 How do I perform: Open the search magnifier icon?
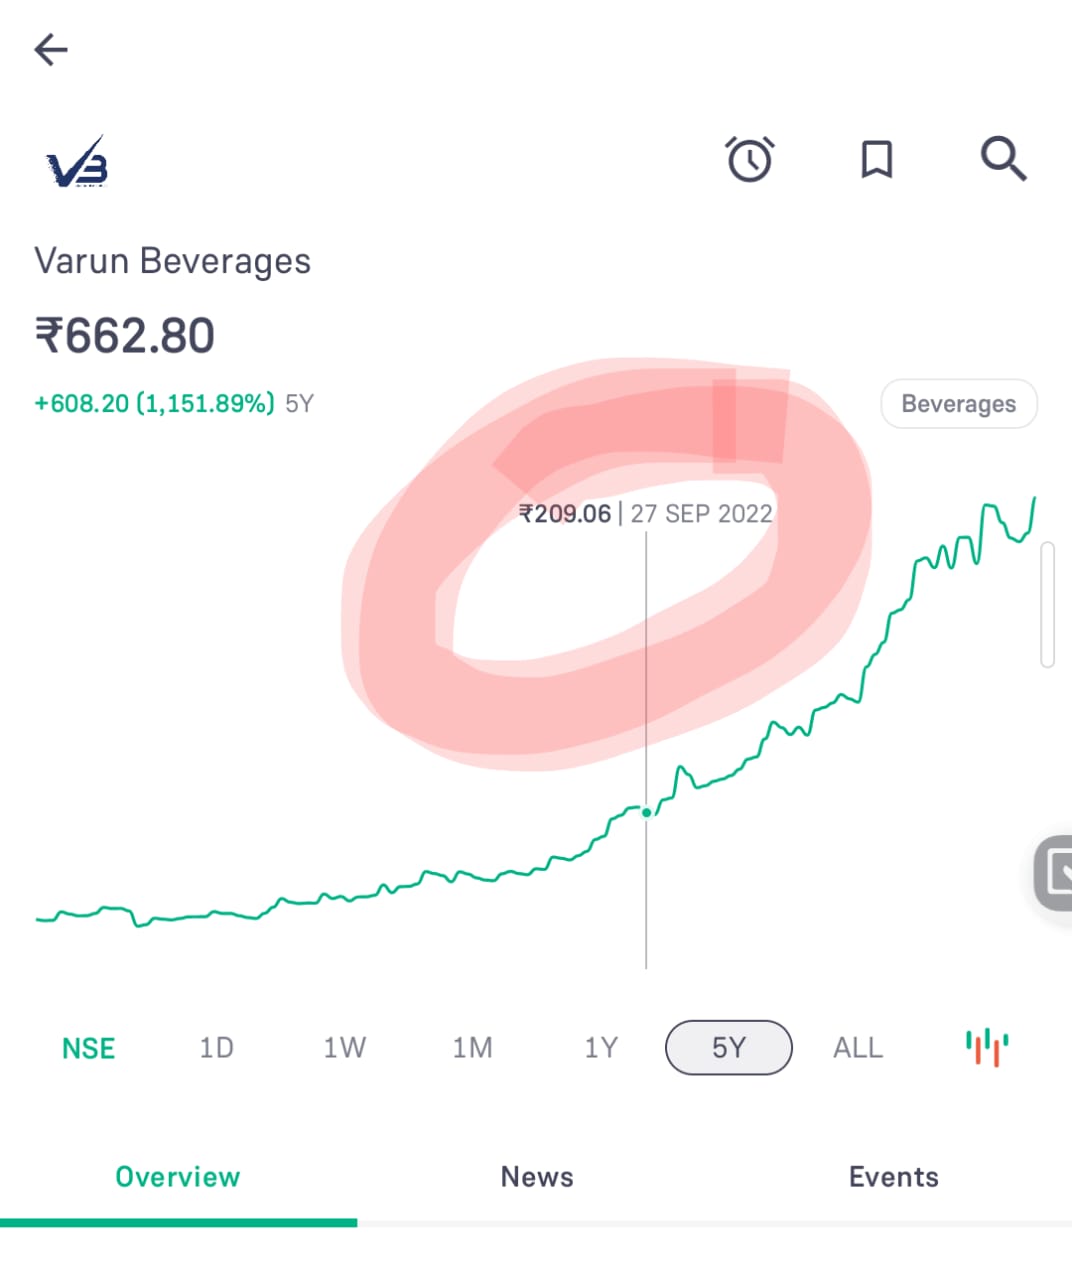[x=1003, y=159]
